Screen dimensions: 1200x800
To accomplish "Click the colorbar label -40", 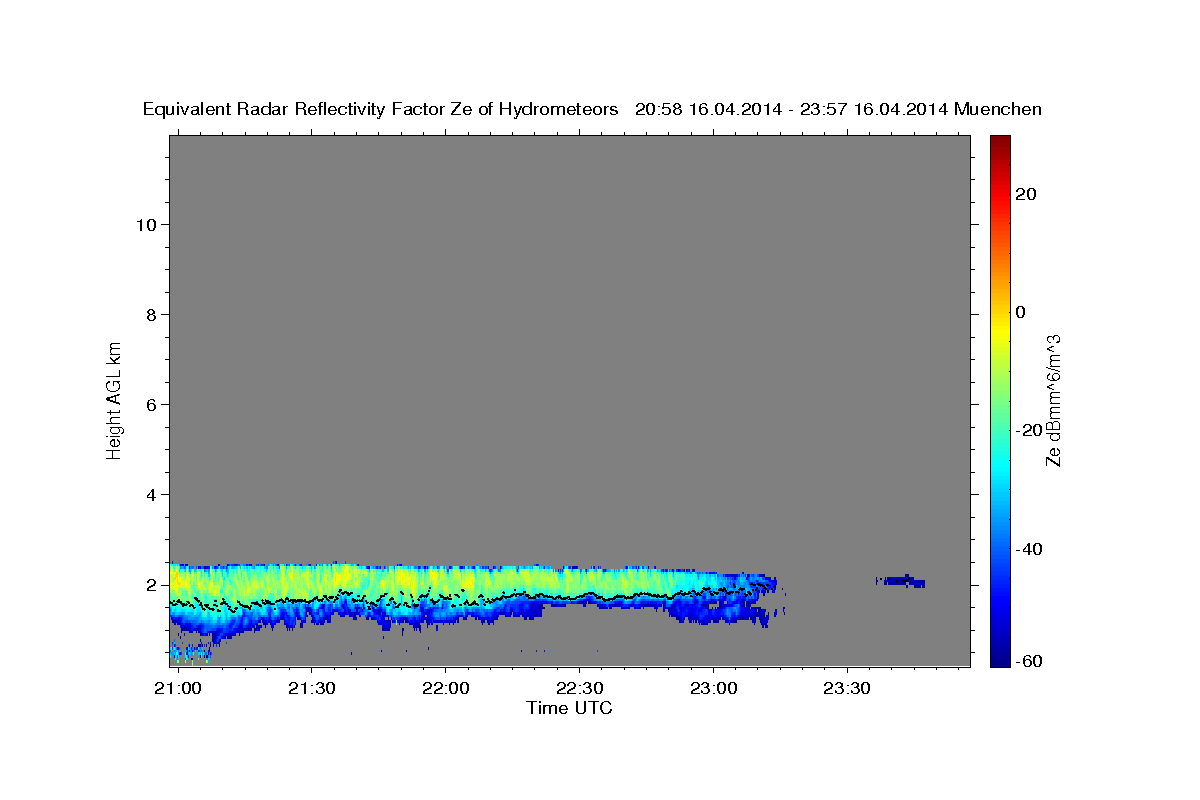I will (1028, 549).
